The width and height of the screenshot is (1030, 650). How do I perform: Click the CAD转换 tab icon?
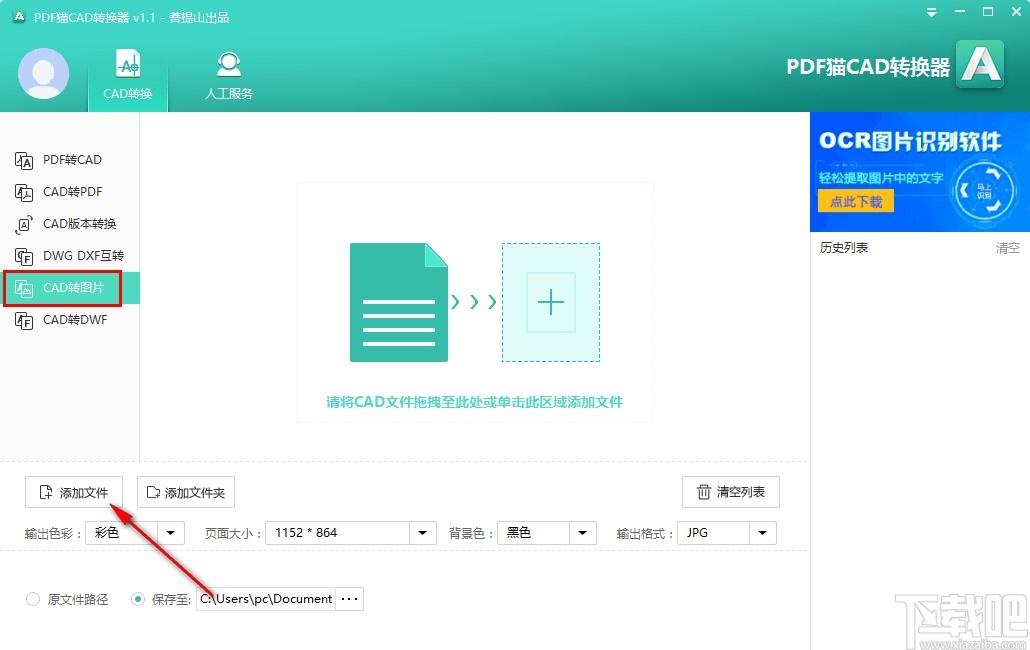pos(128,64)
